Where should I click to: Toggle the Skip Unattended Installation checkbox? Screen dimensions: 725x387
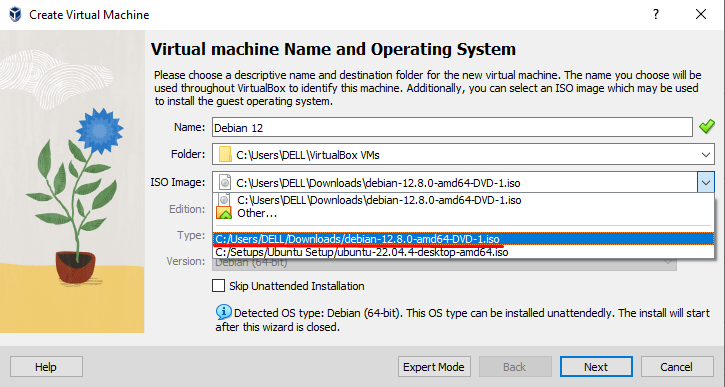(218, 286)
